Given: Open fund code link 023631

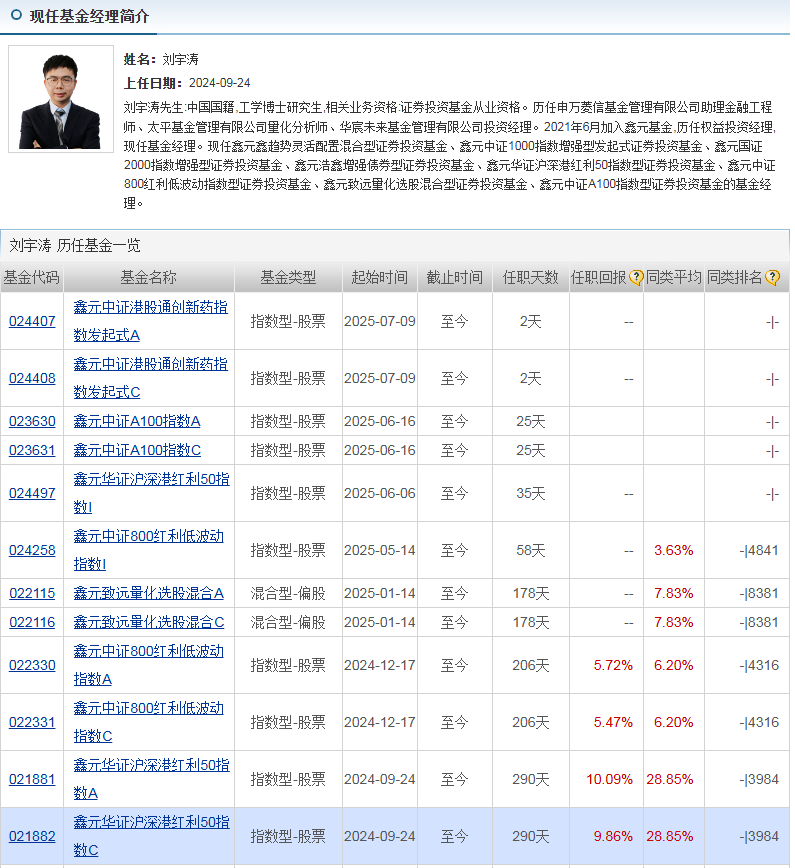Looking at the screenshot, I should (x=32, y=450).
